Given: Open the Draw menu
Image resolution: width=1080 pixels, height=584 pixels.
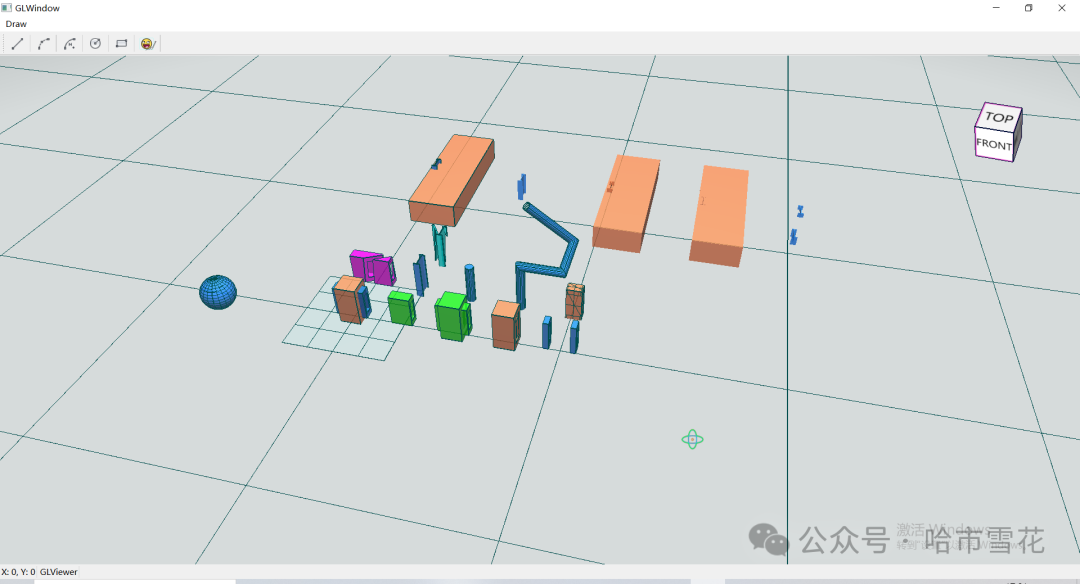Looking at the screenshot, I should point(16,23).
